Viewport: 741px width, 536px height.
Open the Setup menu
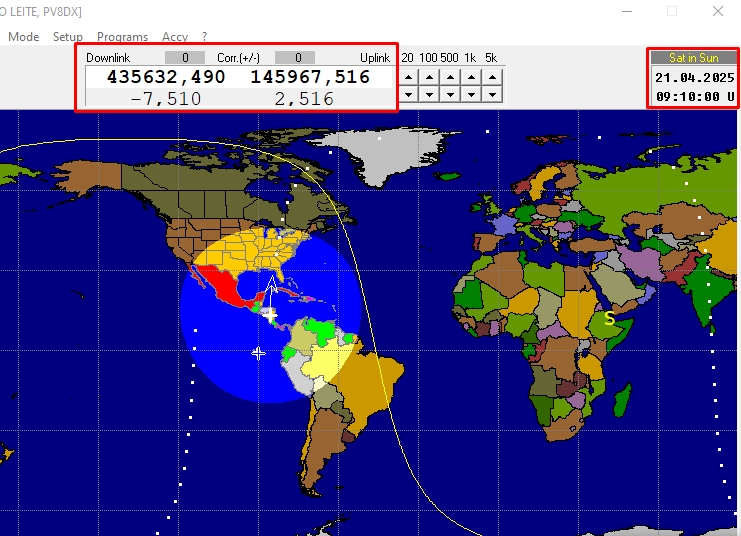[68, 36]
